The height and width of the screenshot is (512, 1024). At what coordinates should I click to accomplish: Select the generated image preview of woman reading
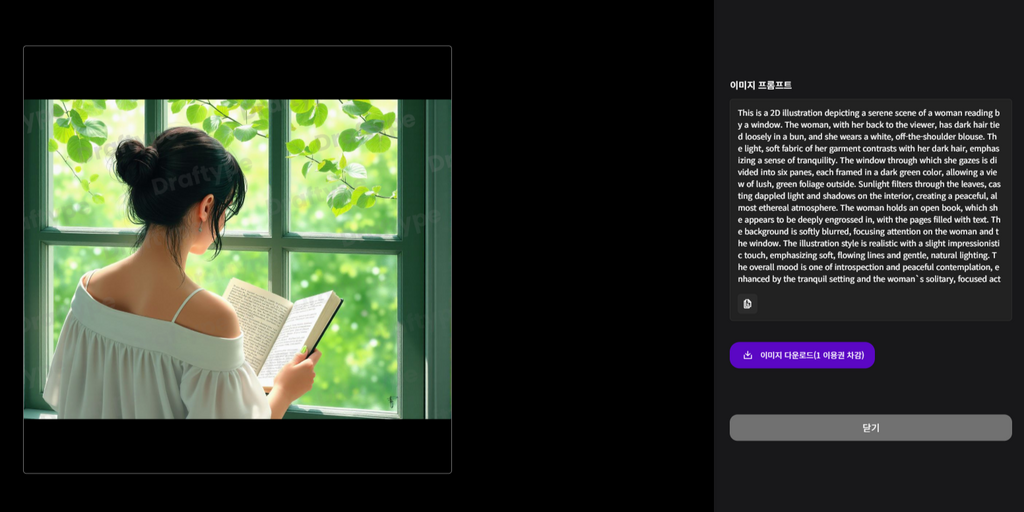pyautogui.click(x=238, y=259)
